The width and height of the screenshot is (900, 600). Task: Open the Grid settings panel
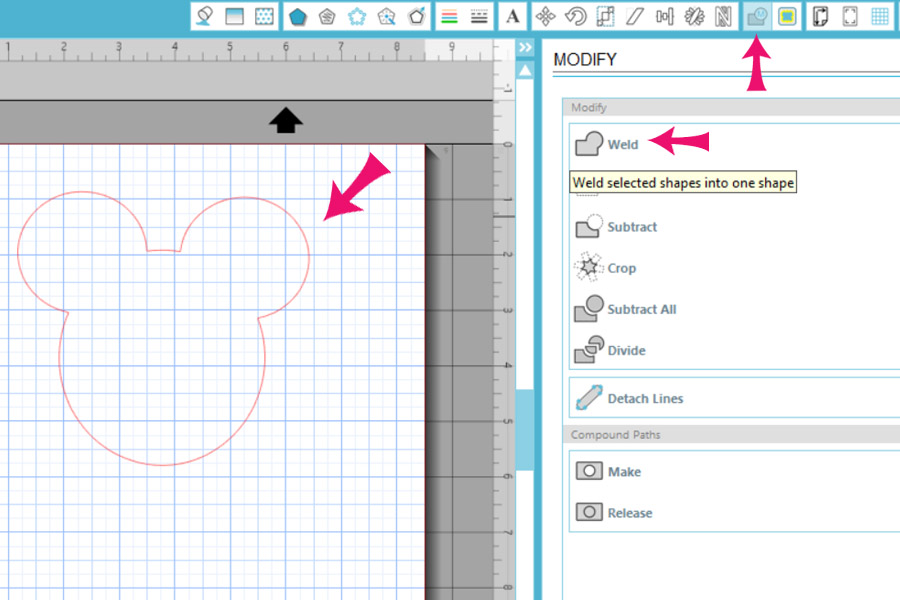point(880,16)
